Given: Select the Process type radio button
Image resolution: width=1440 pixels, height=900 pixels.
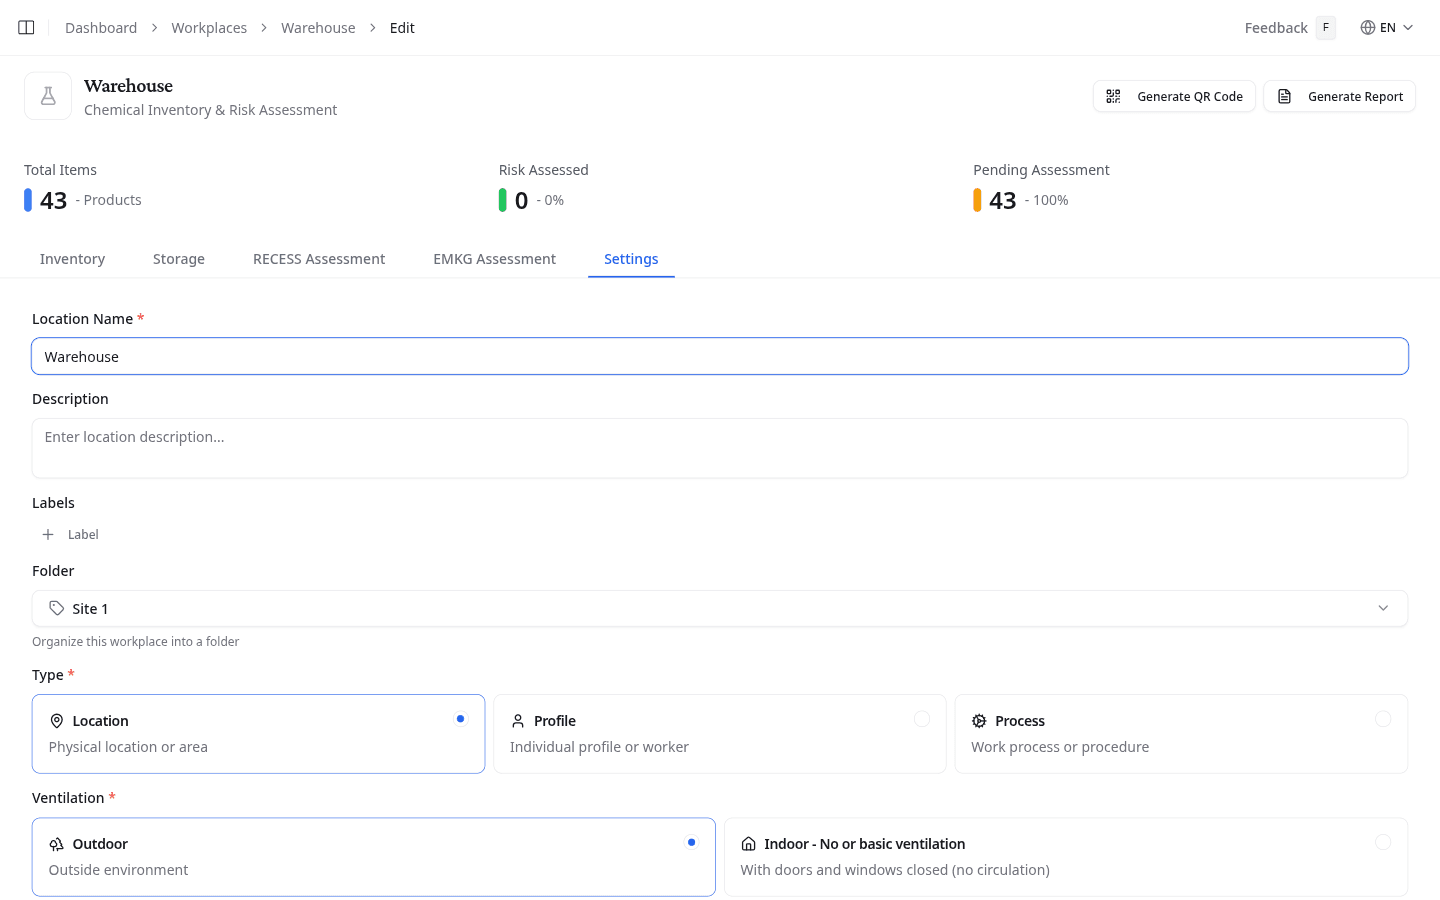Looking at the screenshot, I should pyautogui.click(x=1382, y=719).
